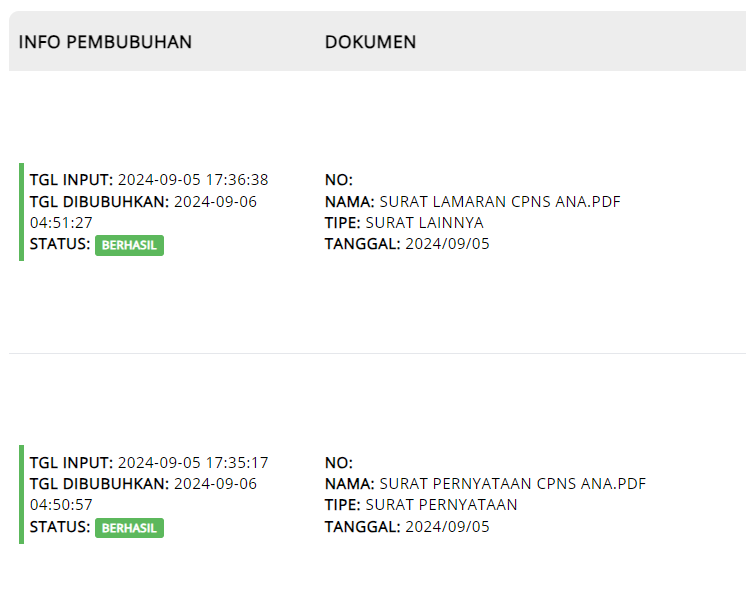Click NO field in Surat Pernyataan row

click(339, 462)
